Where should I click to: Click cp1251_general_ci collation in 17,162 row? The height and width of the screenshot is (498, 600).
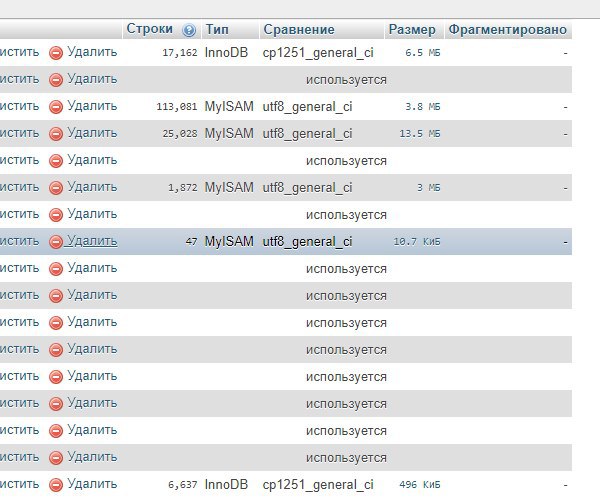[318, 53]
